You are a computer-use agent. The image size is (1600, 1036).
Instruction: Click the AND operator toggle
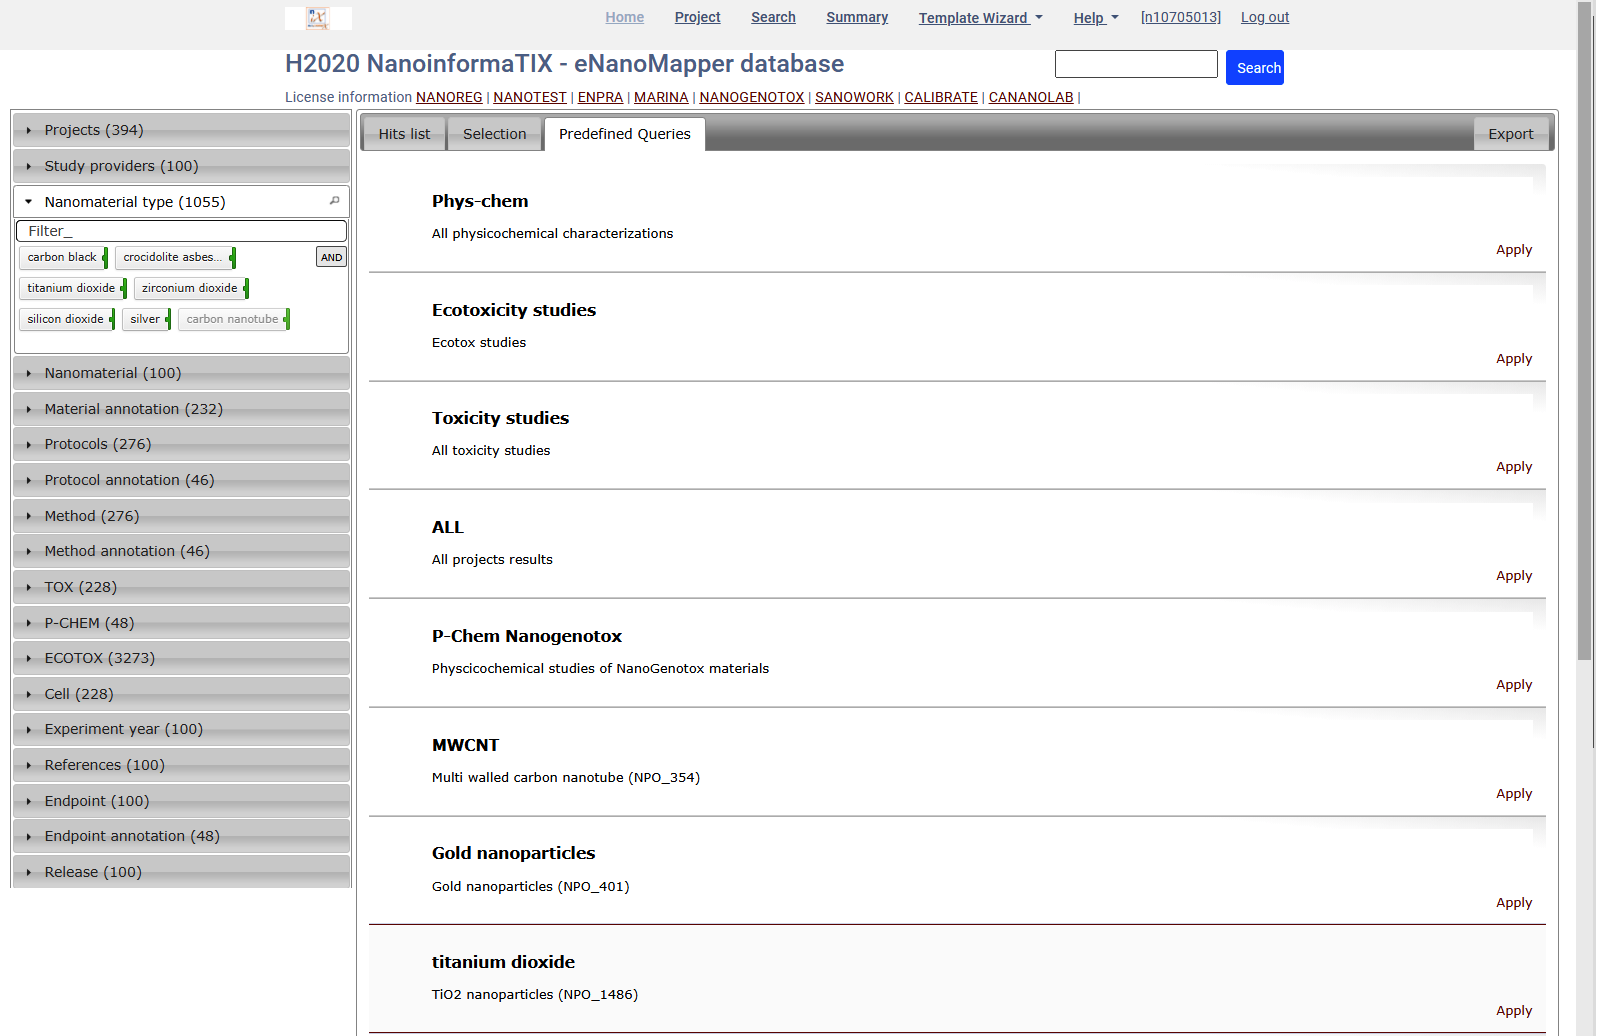[x=331, y=257]
